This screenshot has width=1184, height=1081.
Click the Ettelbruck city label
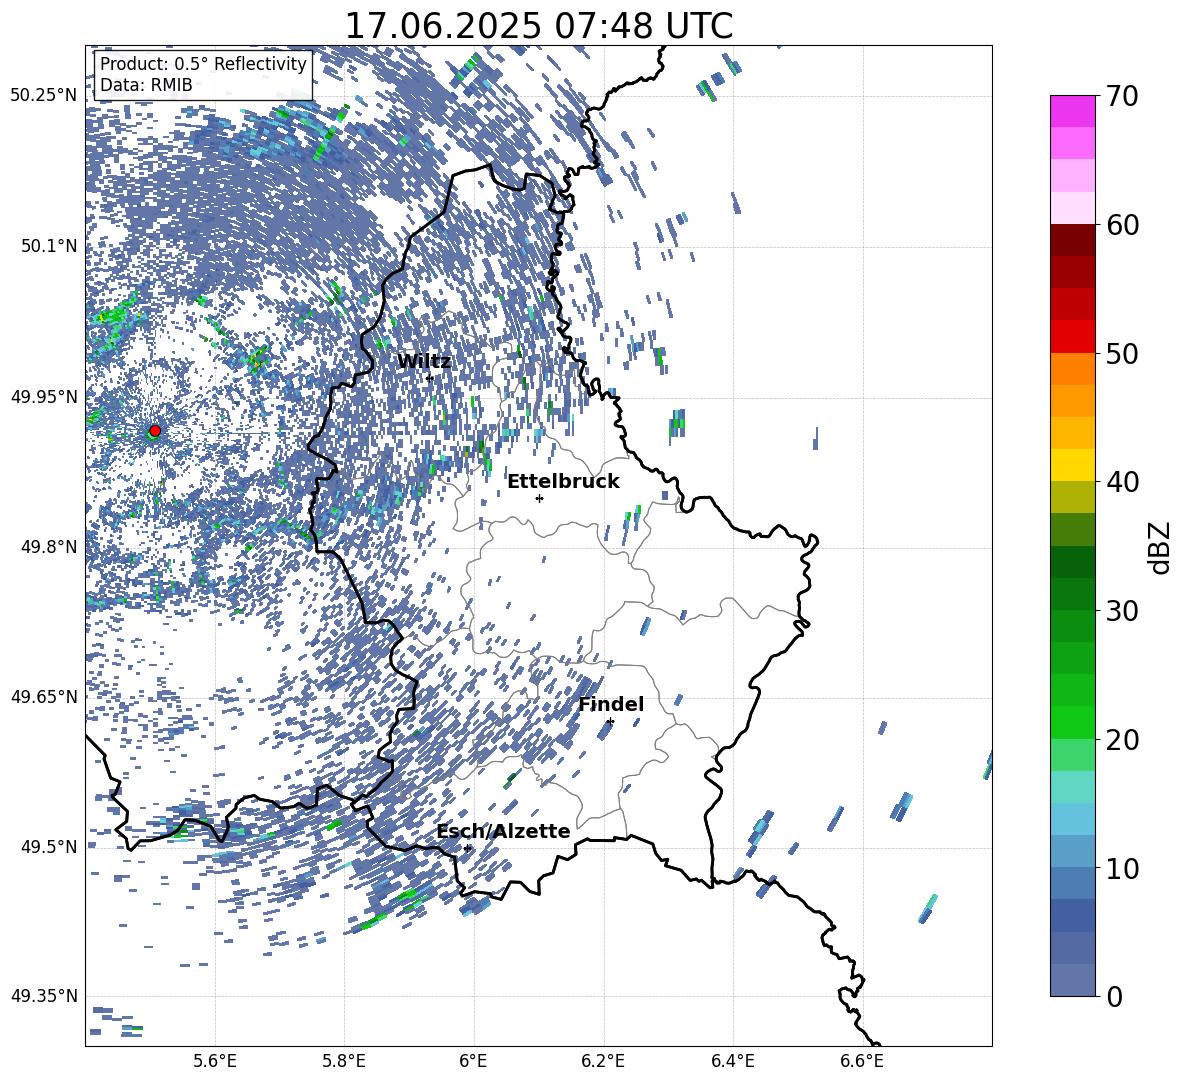(563, 482)
